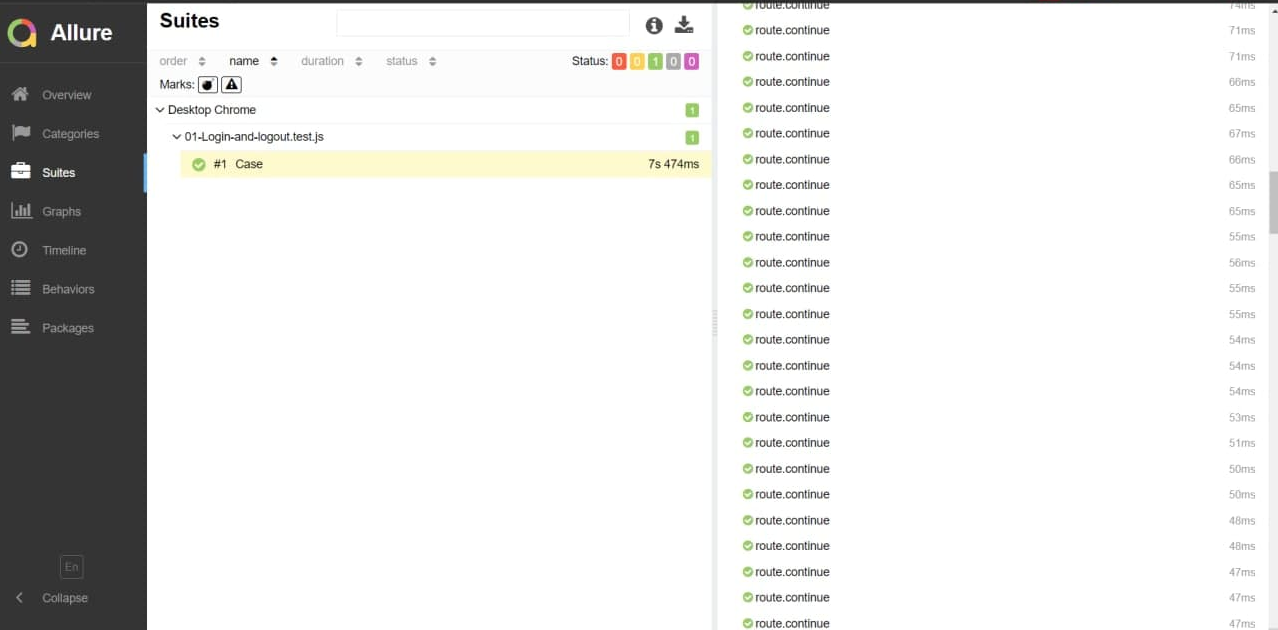Open Categories via the flag icon
The image size is (1278, 630).
[x=20, y=133]
